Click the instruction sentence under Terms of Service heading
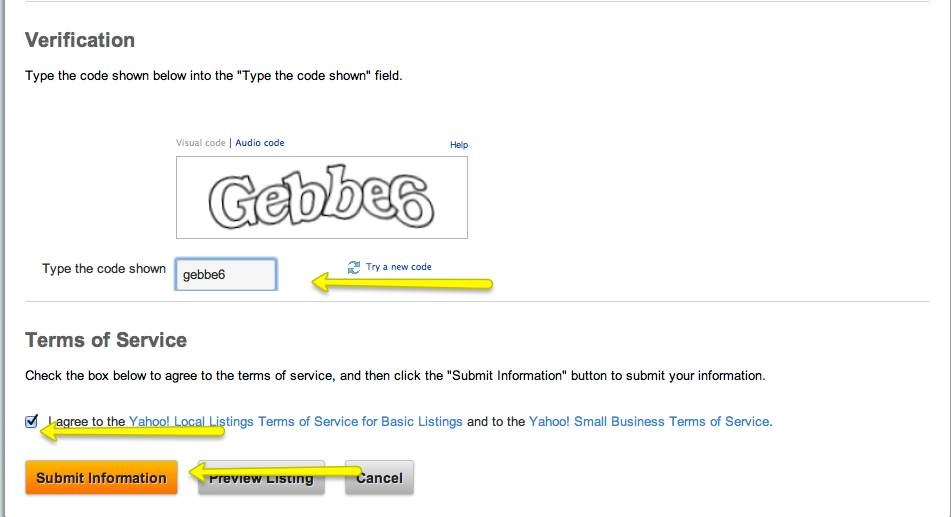The width and height of the screenshot is (951, 517). [394, 376]
